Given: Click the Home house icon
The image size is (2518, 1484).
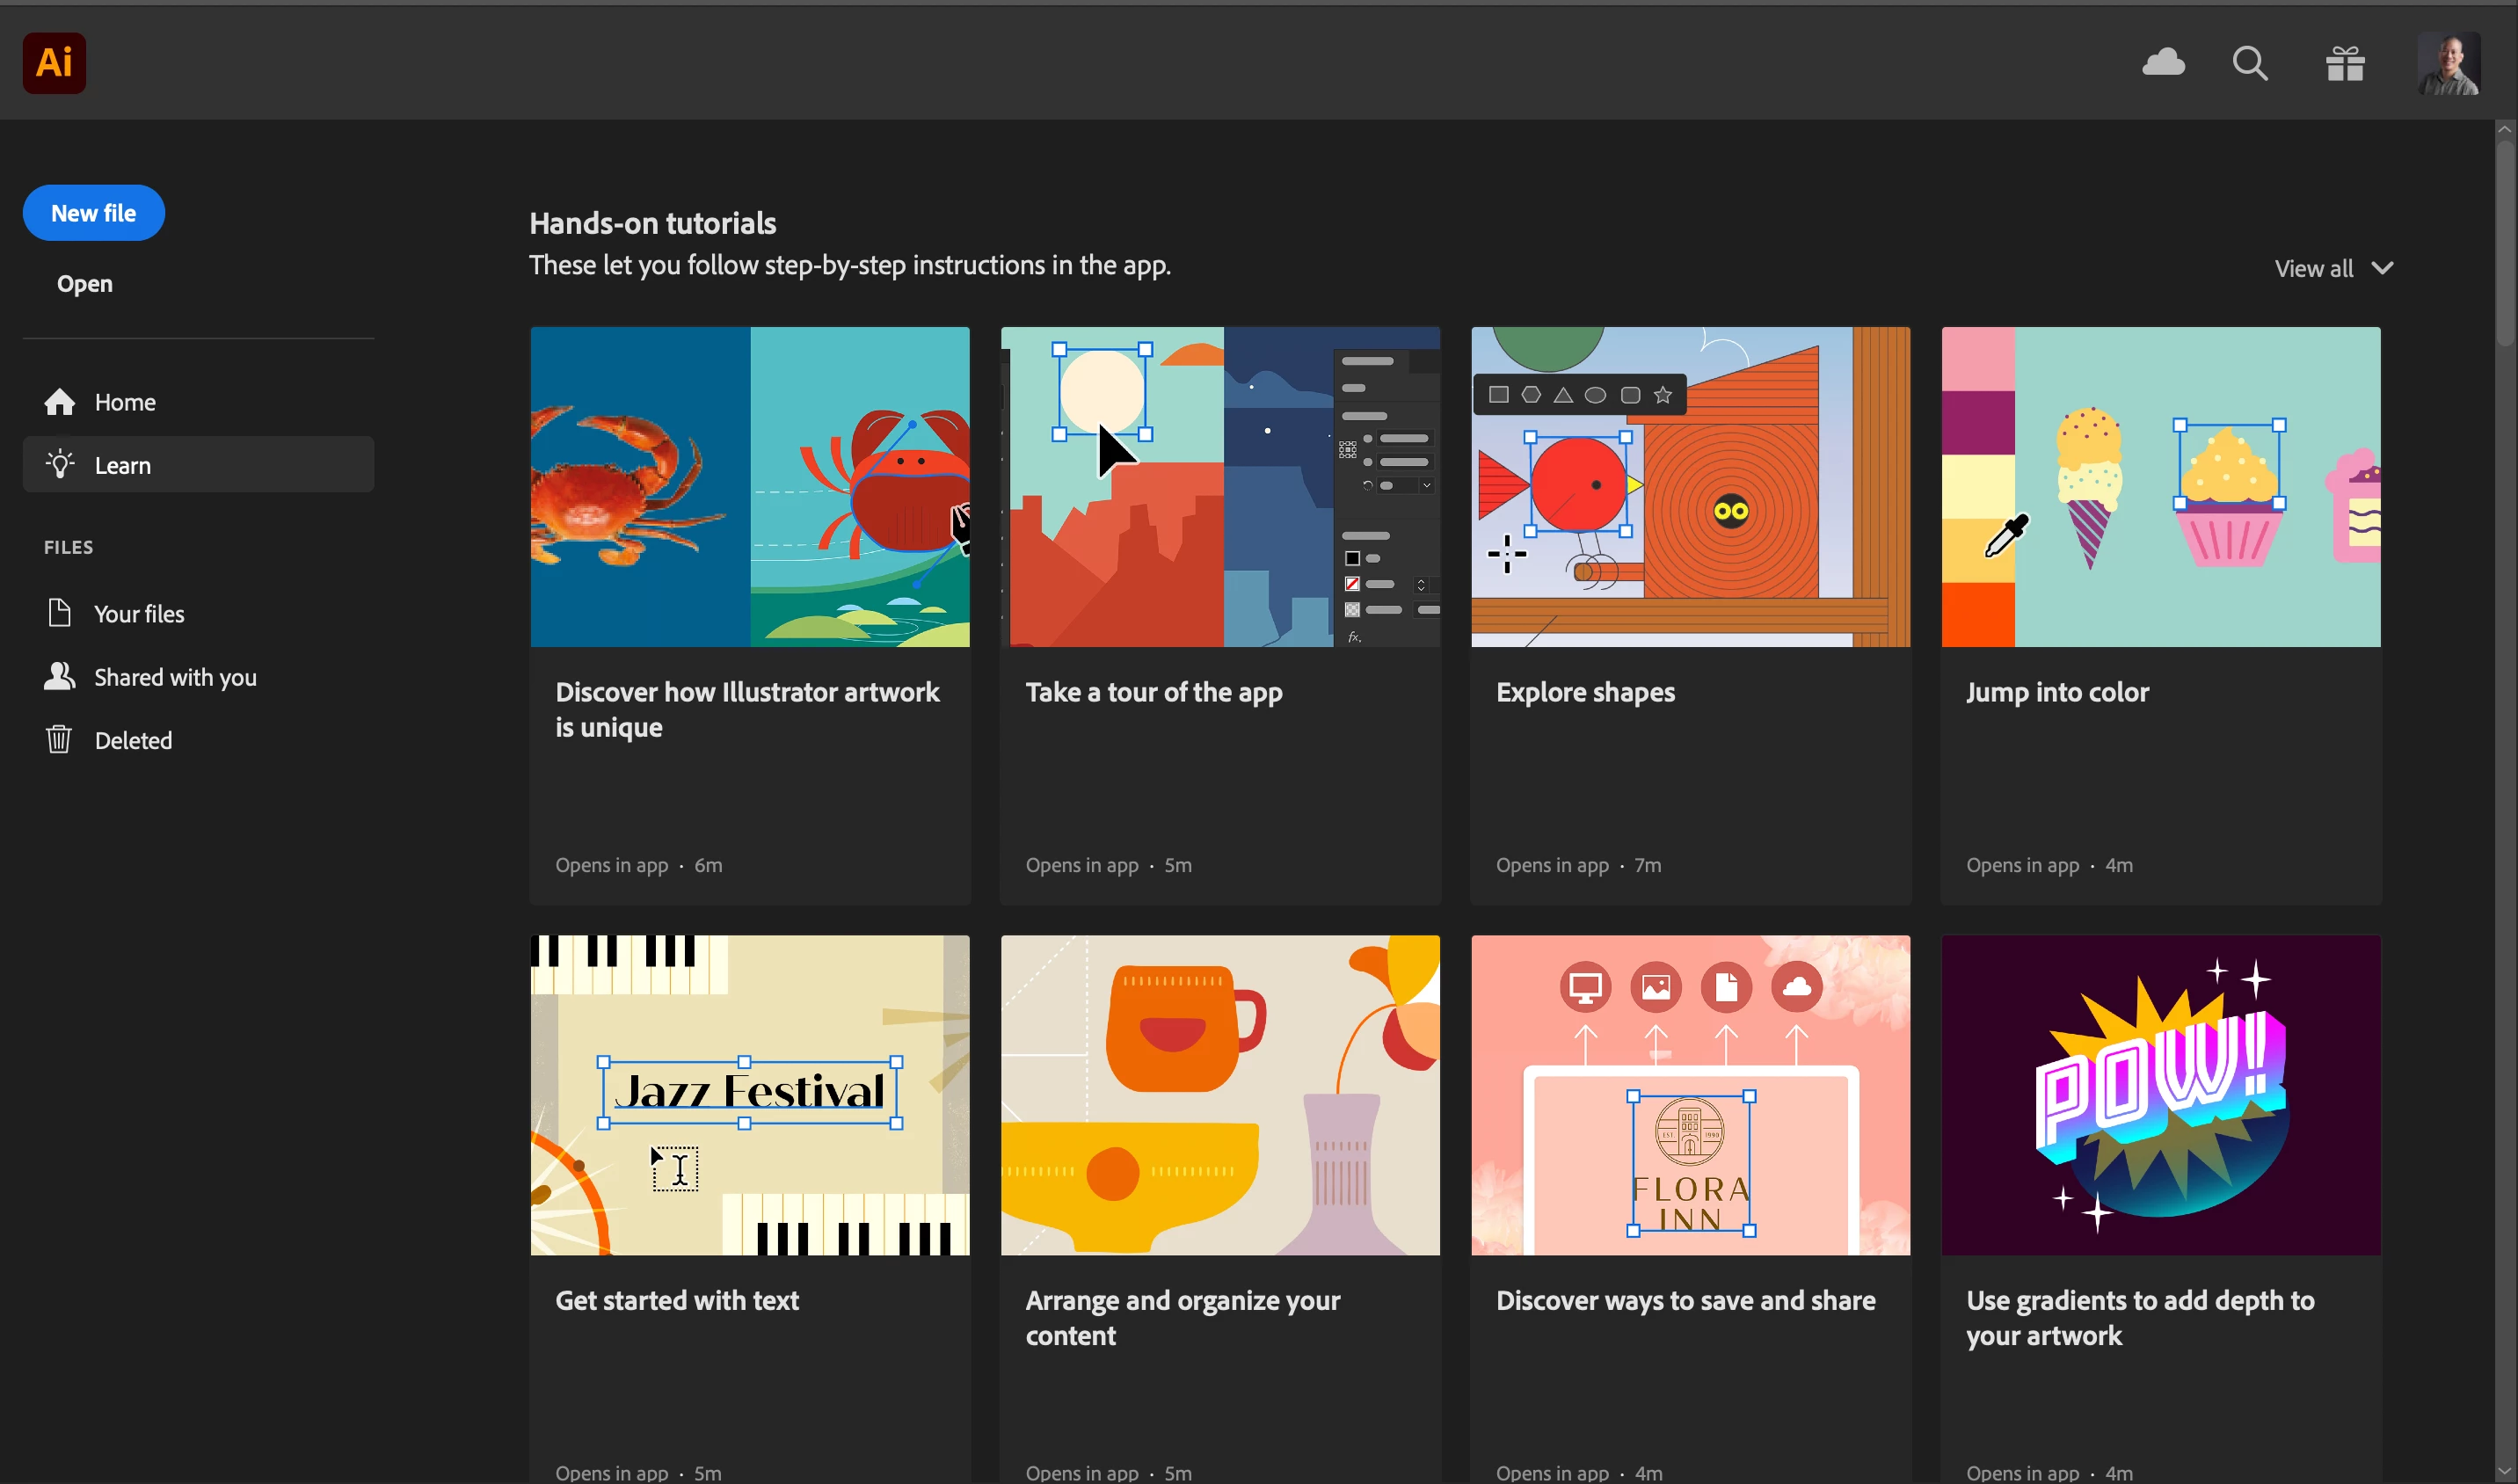Looking at the screenshot, I should 60,402.
